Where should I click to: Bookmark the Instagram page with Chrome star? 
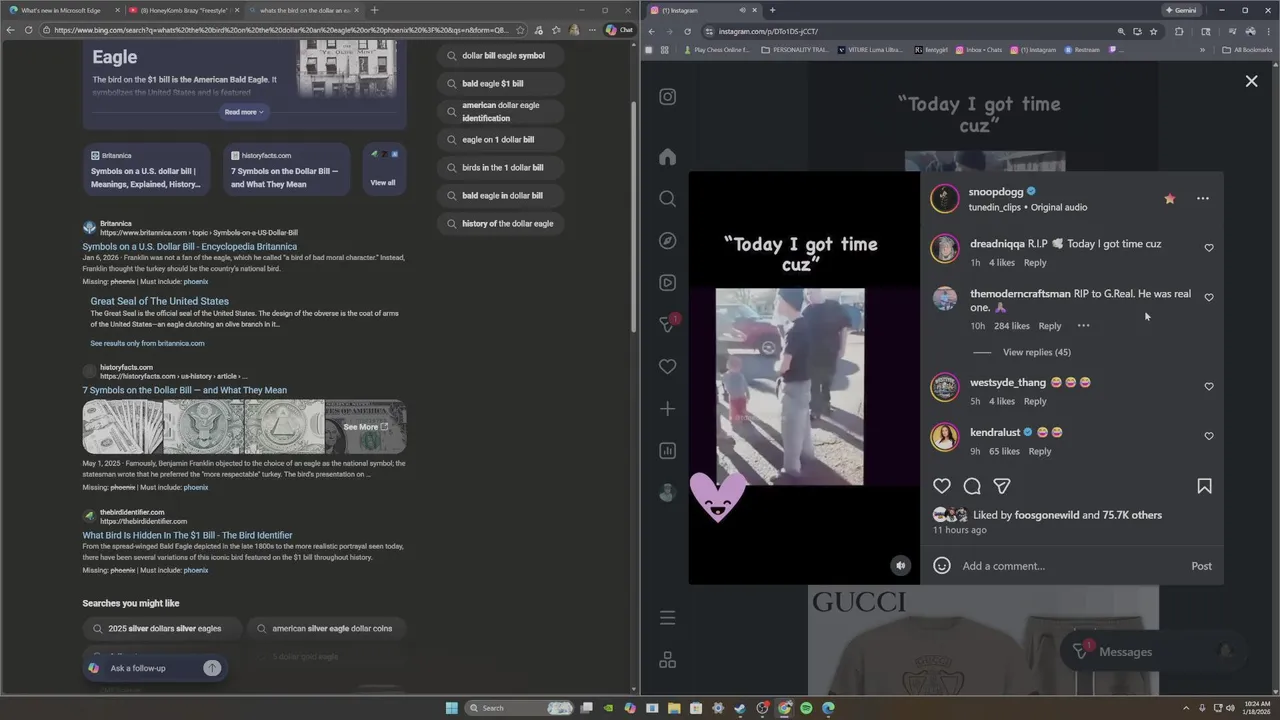(1153, 31)
